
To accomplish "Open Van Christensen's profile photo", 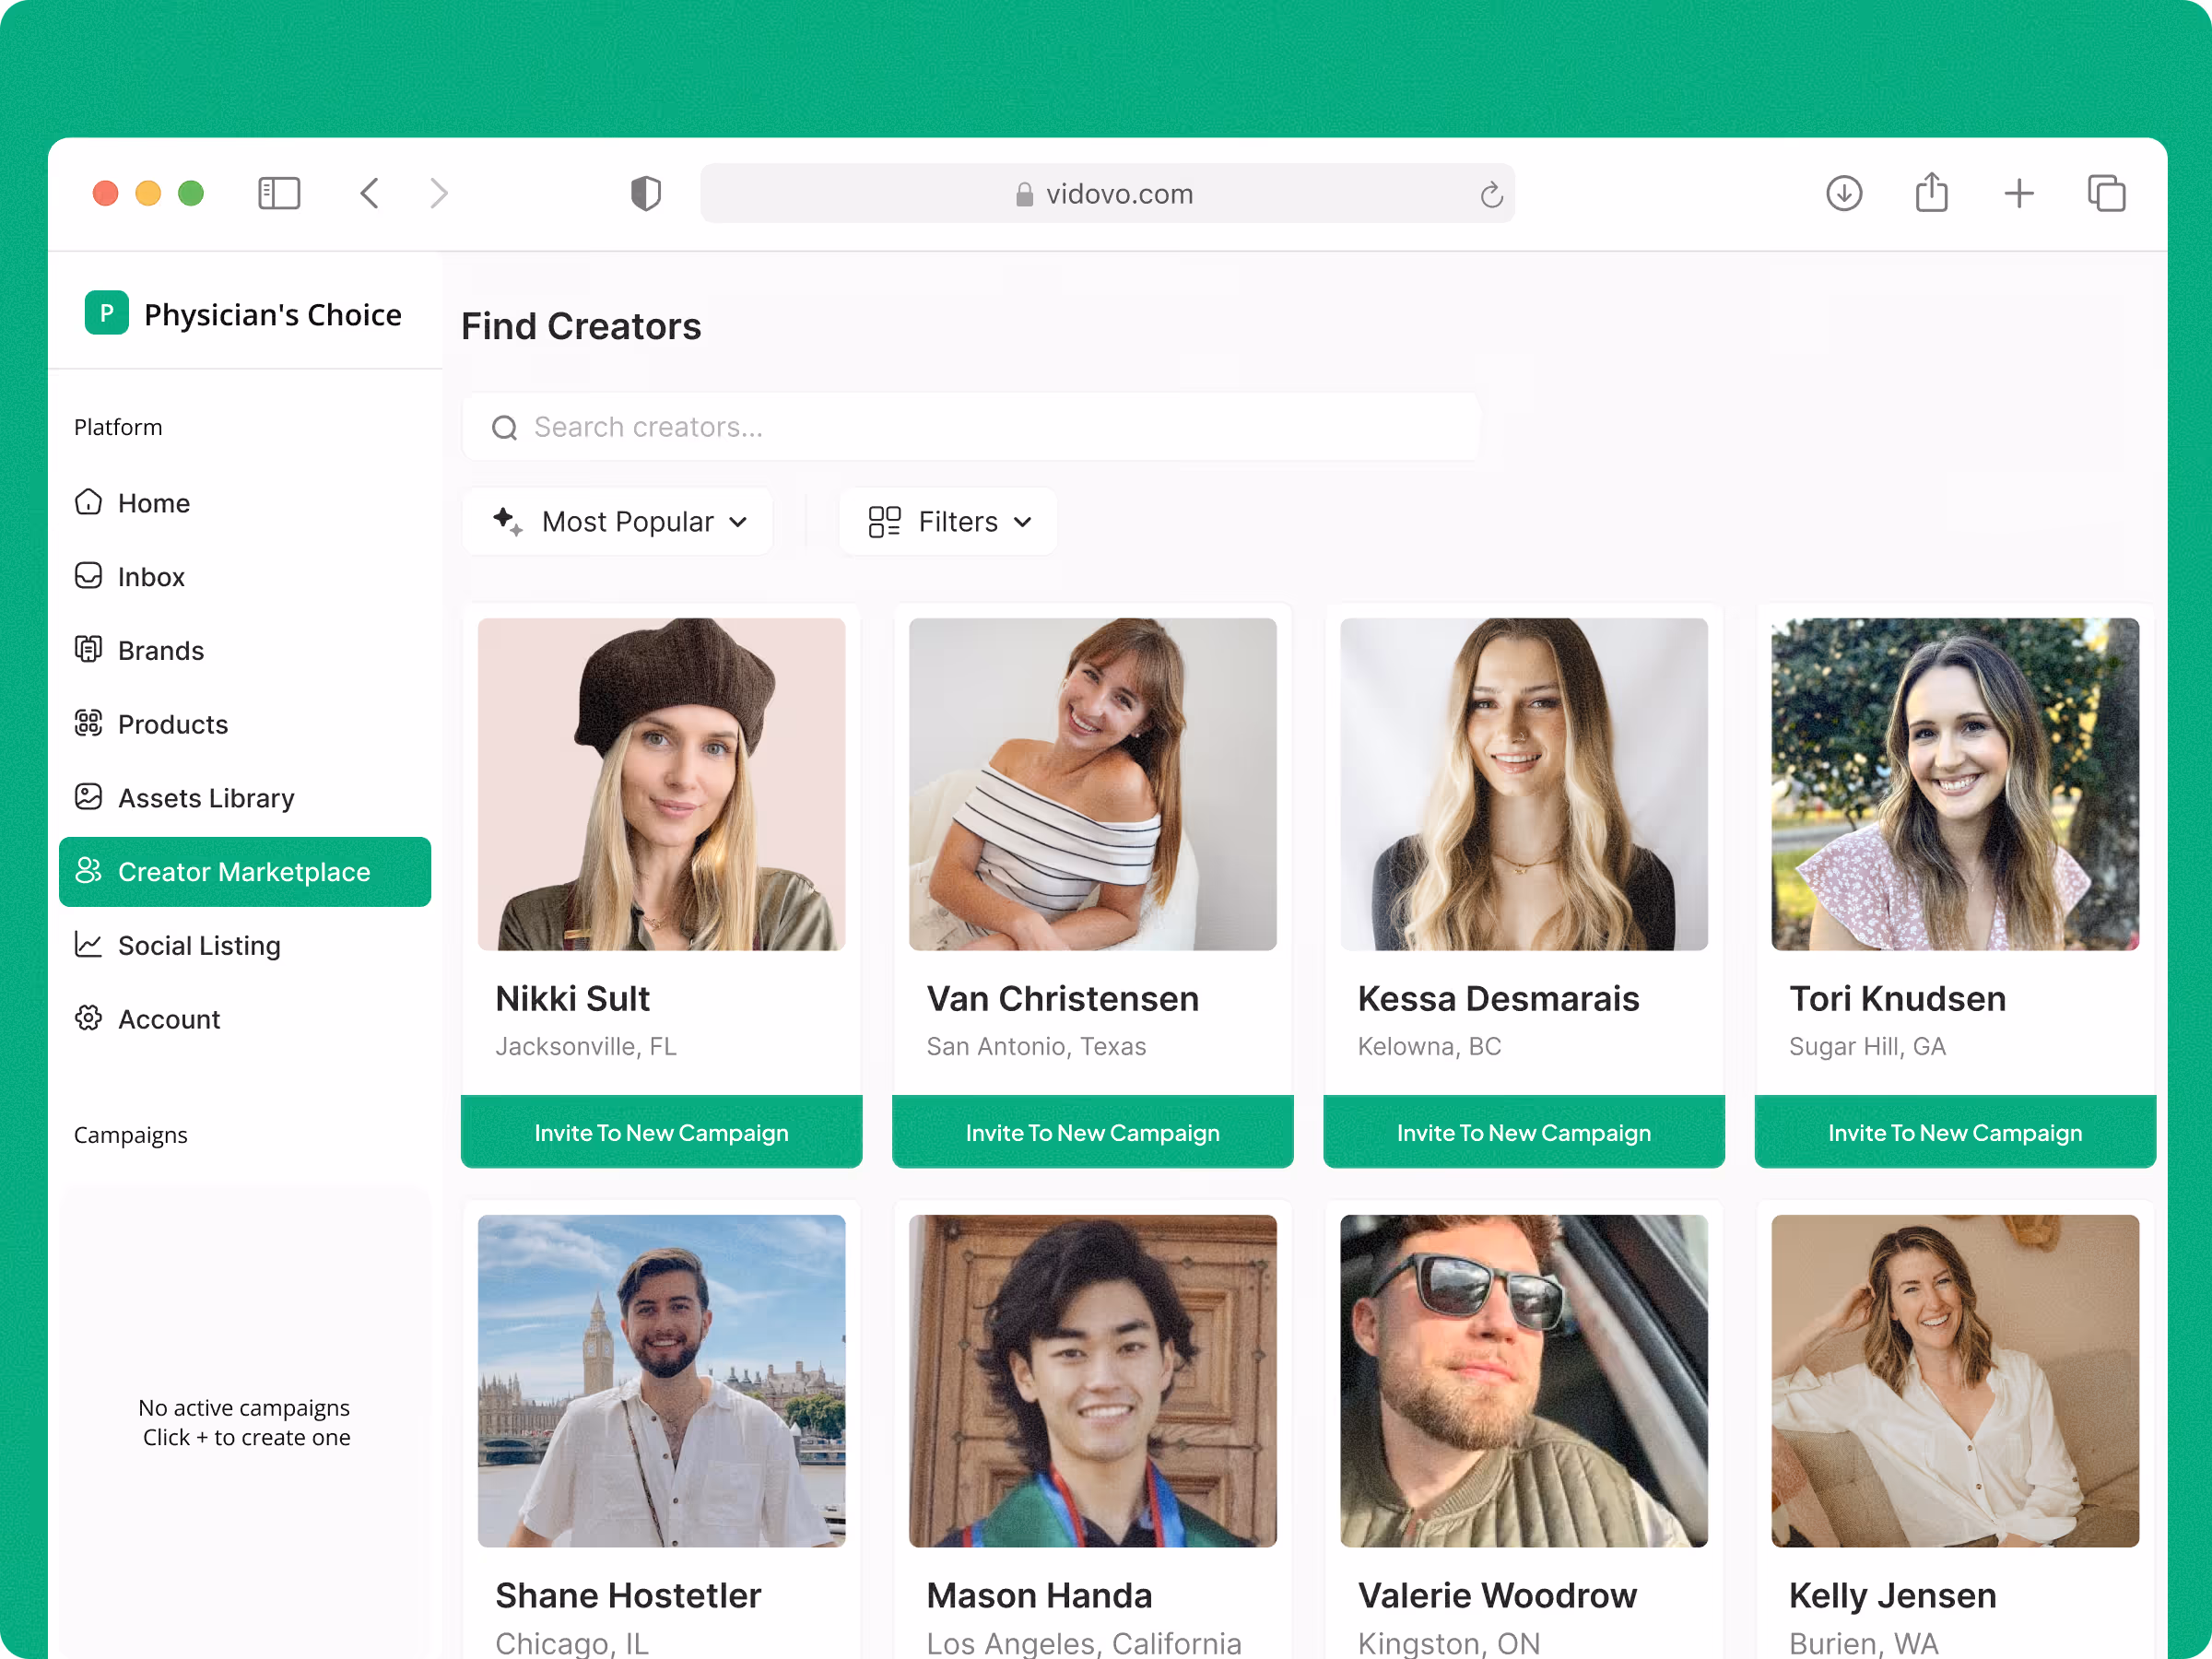I will tap(1093, 784).
